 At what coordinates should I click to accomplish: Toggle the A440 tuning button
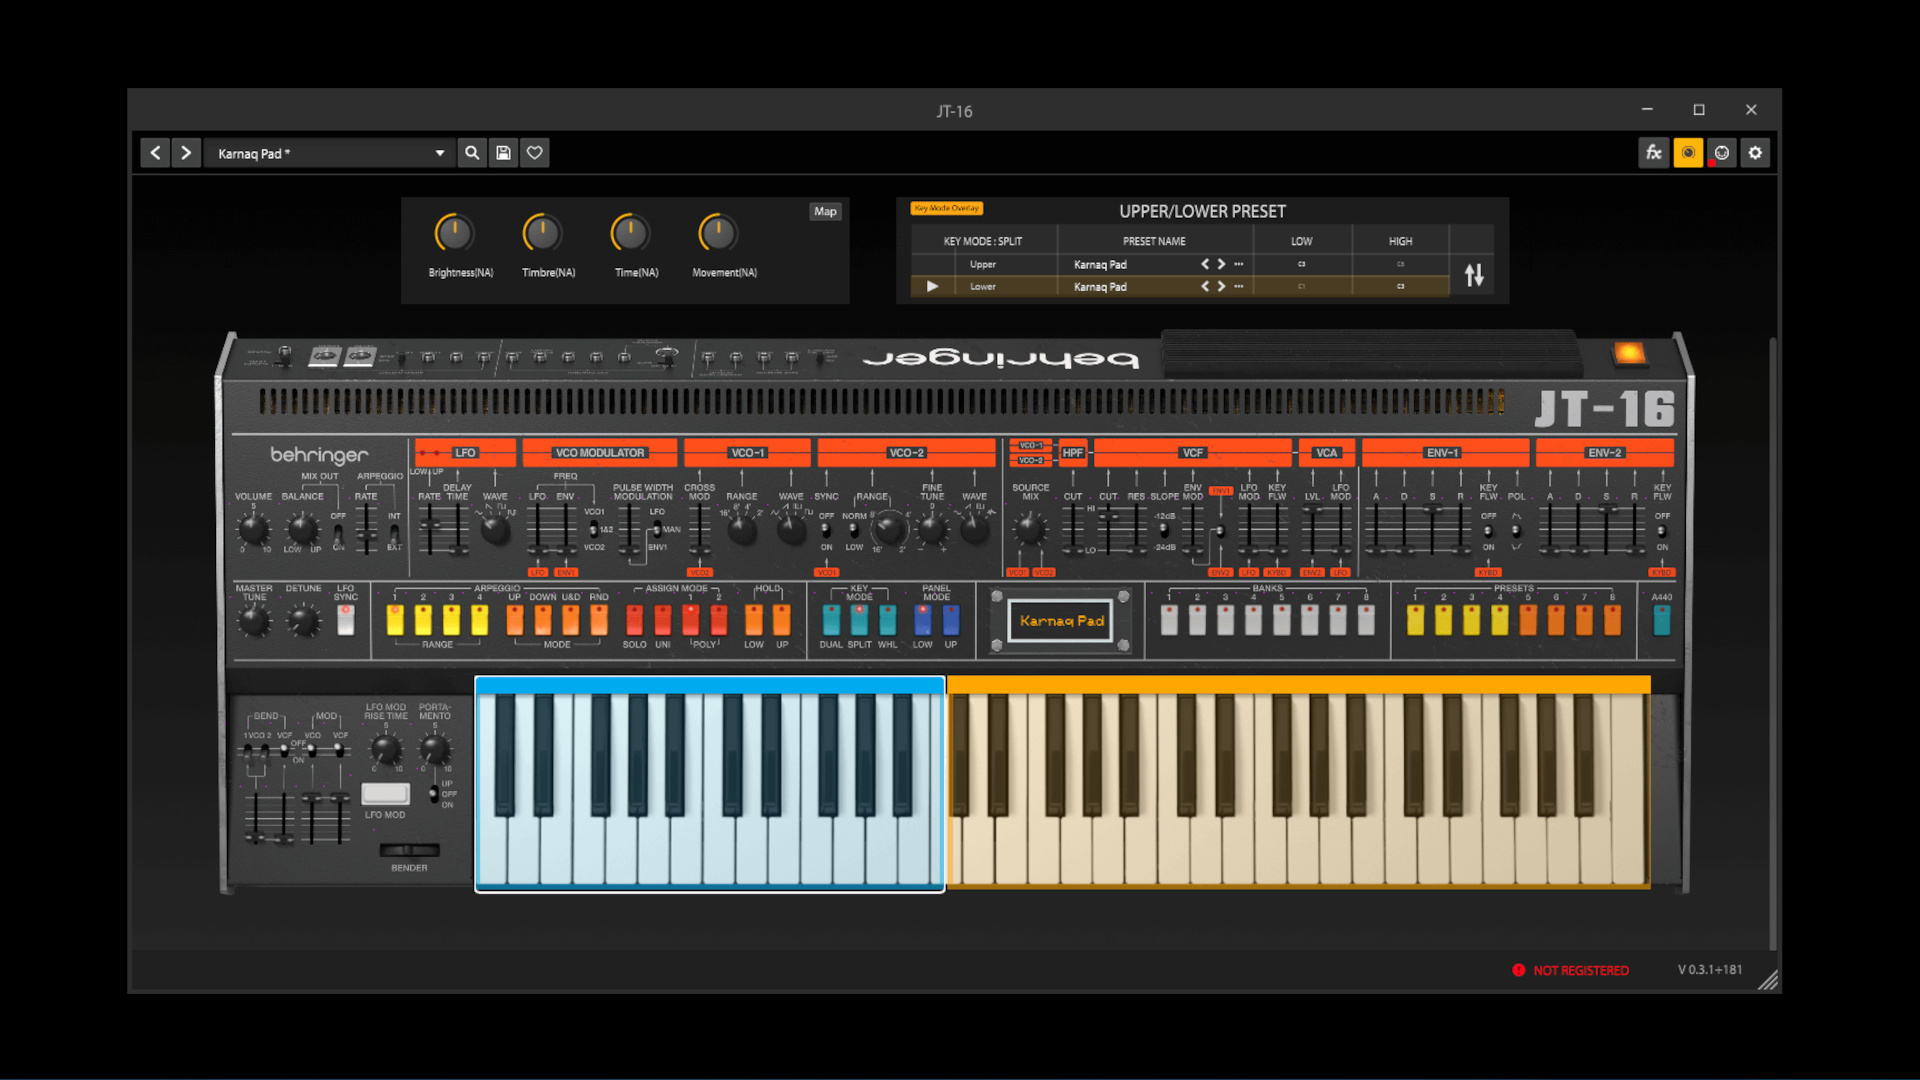pos(1662,620)
